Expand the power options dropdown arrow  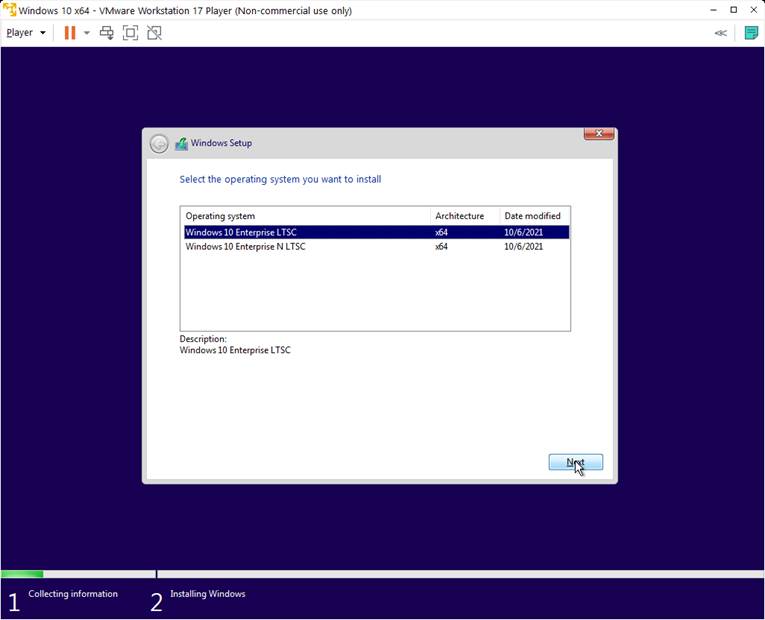pyautogui.click(x=86, y=33)
